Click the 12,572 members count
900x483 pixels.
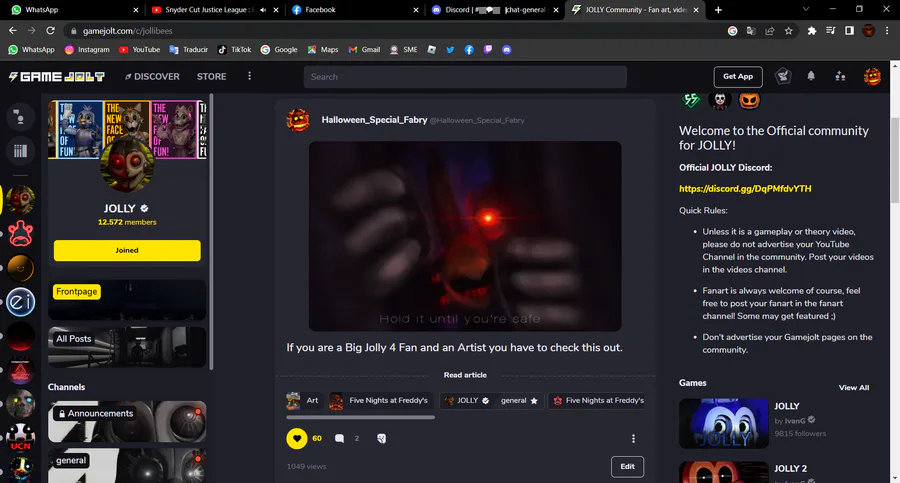[x=127, y=222]
